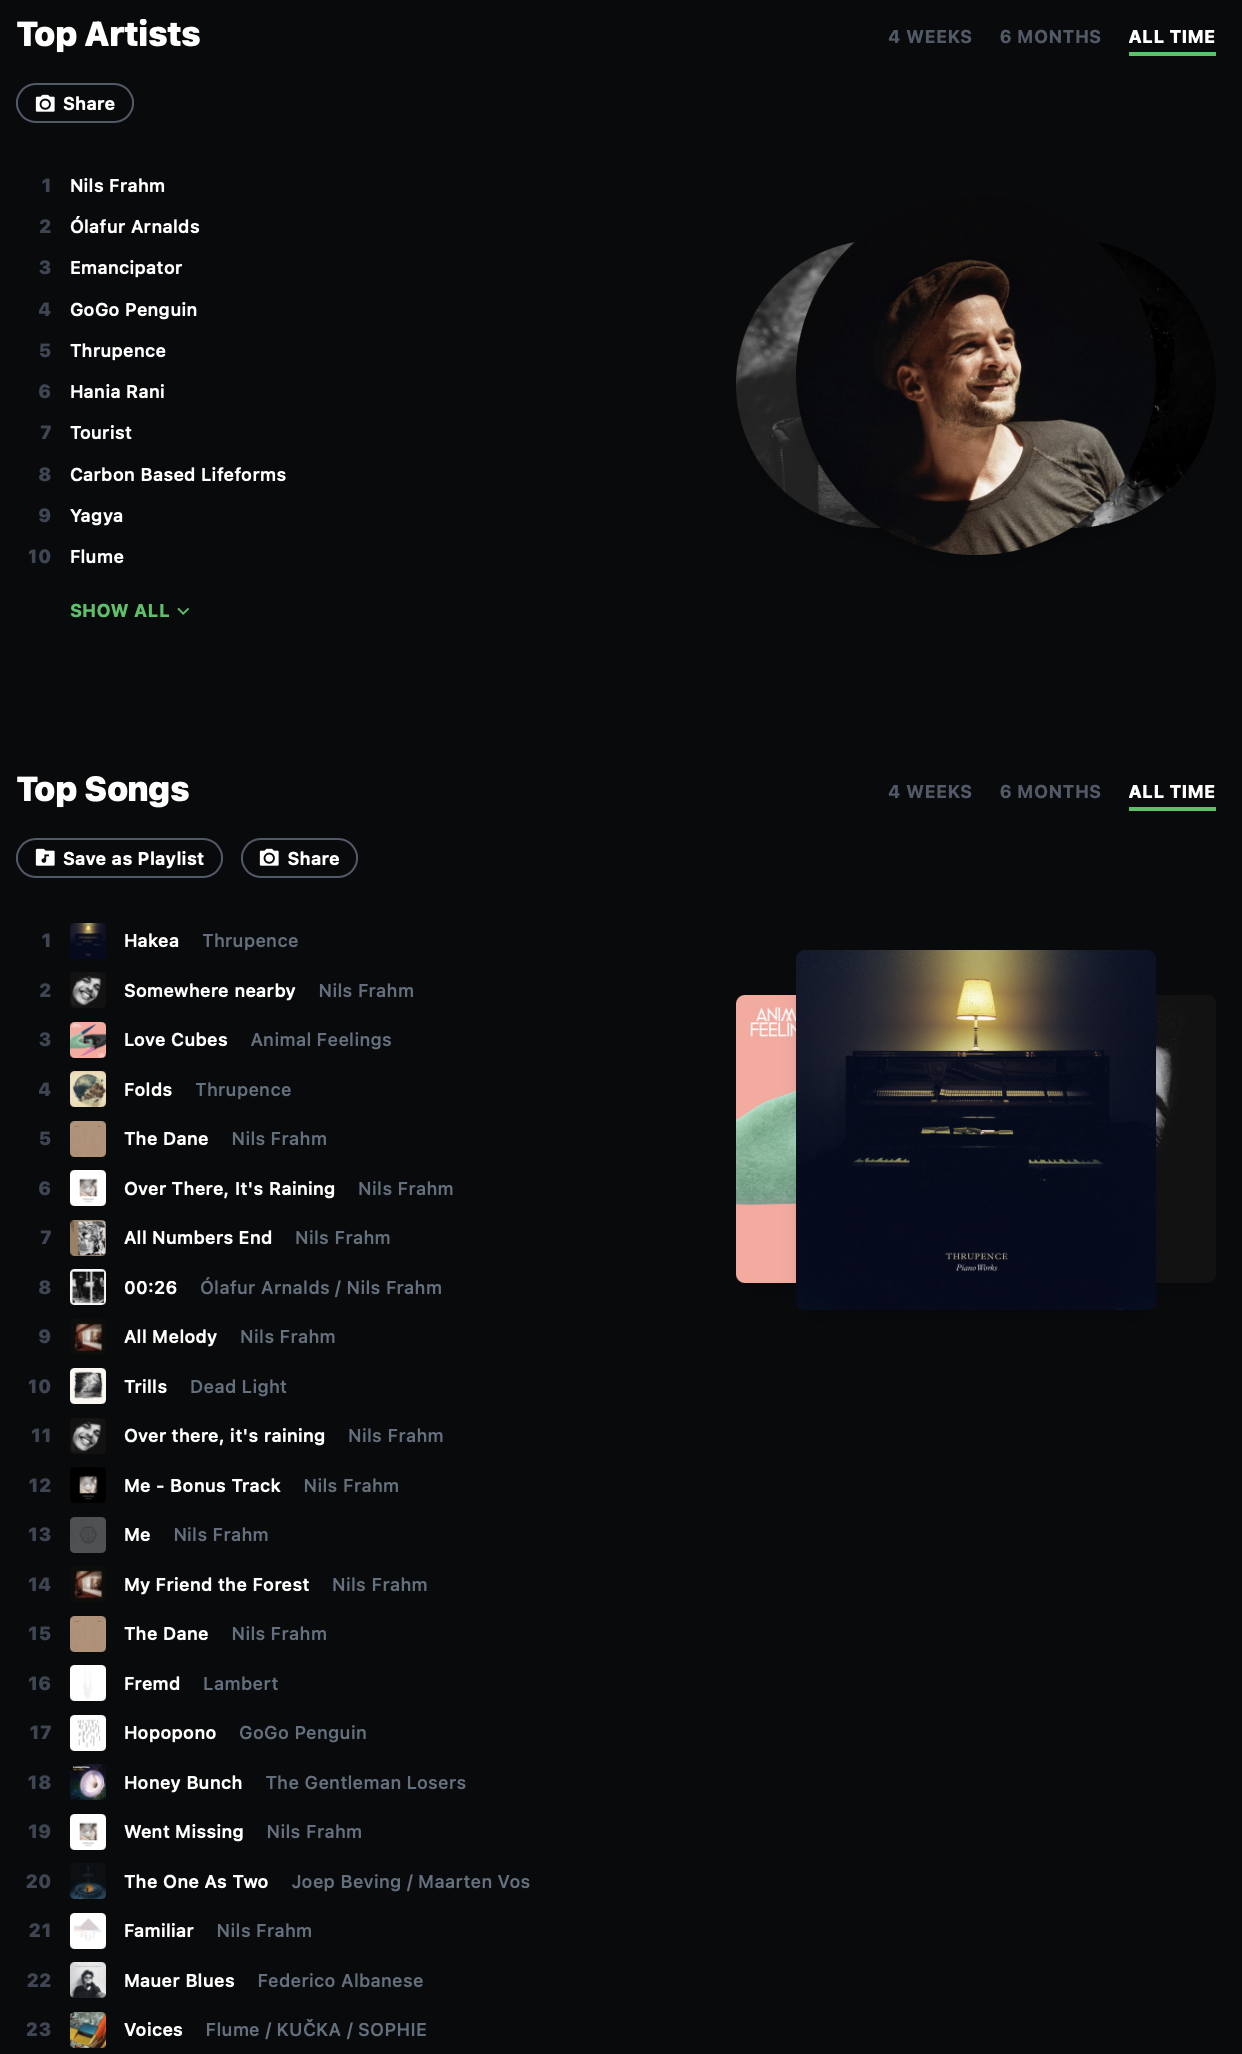Click the large Thrupence Piano Works cover
The height and width of the screenshot is (2054, 1242).
tap(976, 1130)
